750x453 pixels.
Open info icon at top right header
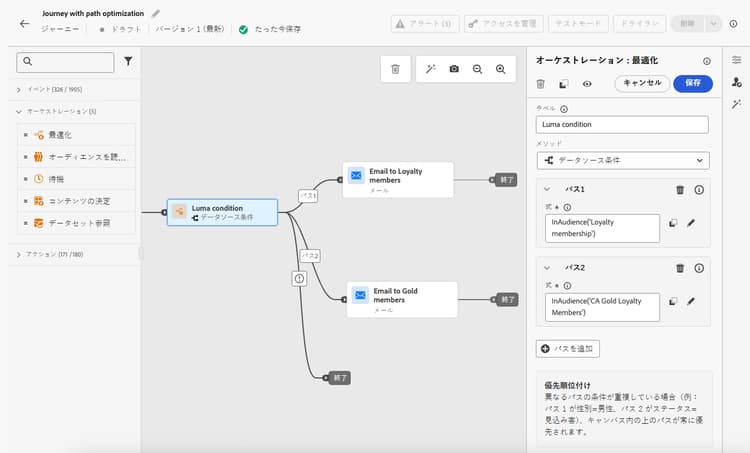pos(733,23)
